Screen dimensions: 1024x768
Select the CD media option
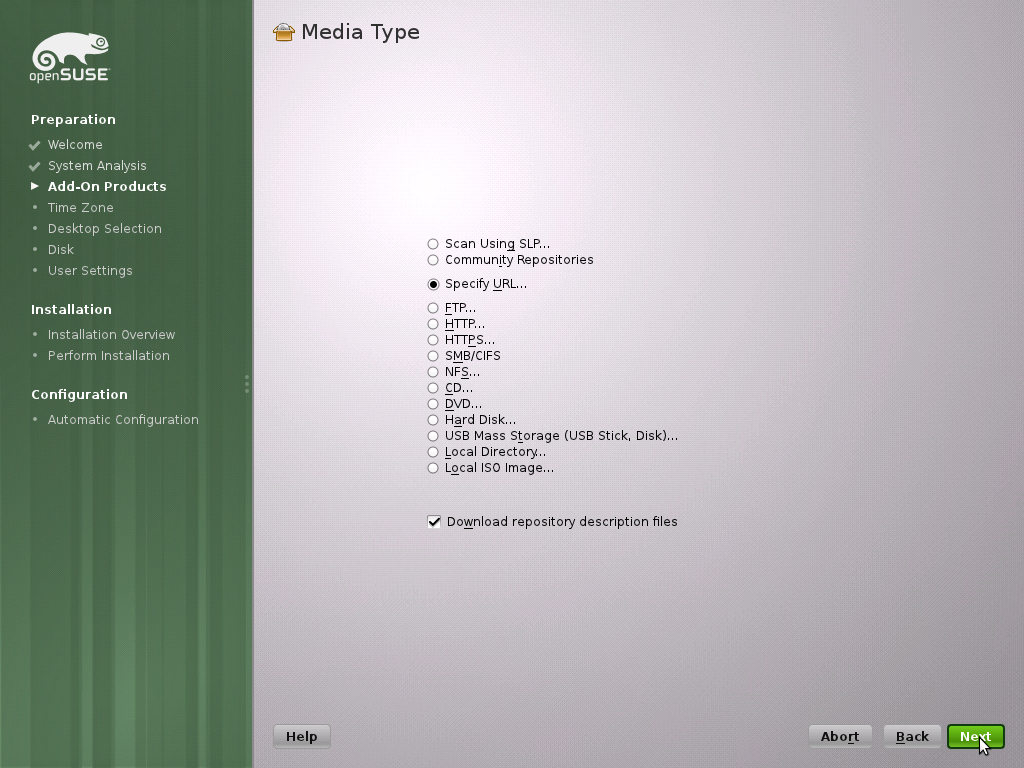pos(433,388)
